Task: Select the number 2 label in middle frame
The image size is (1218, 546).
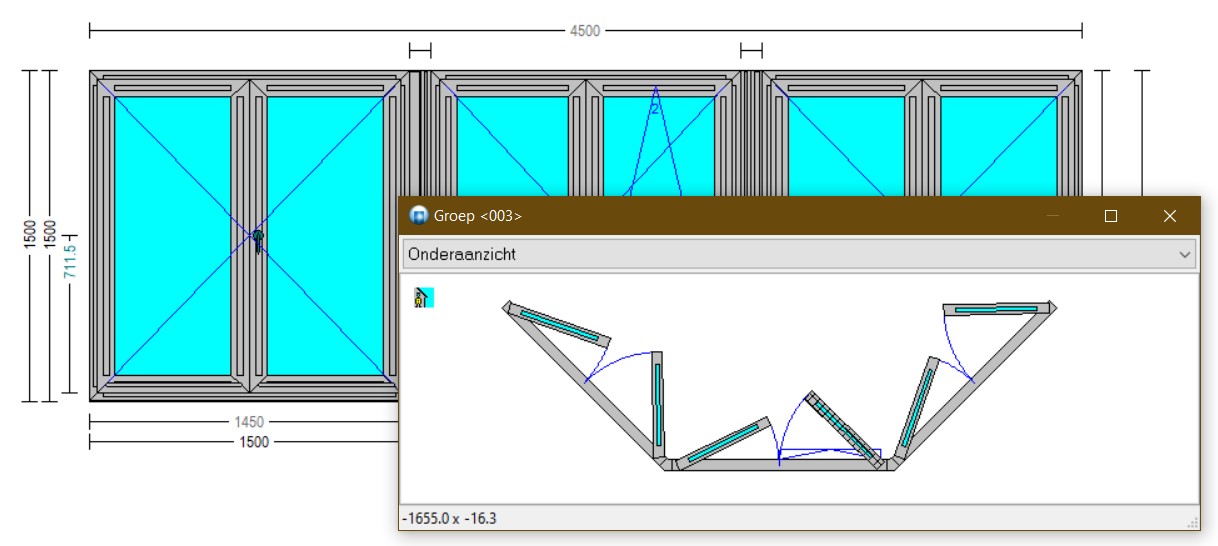Action: click(x=655, y=107)
